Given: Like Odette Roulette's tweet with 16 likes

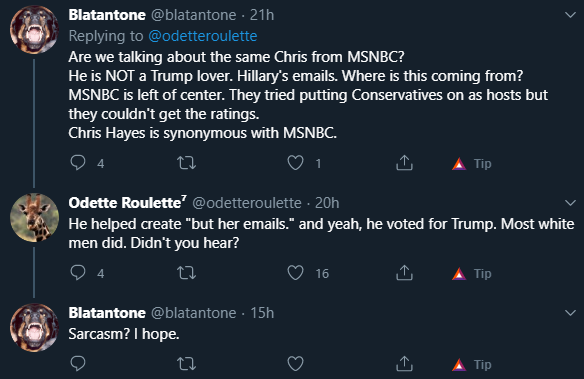Looking at the screenshot, I should 295,273.
